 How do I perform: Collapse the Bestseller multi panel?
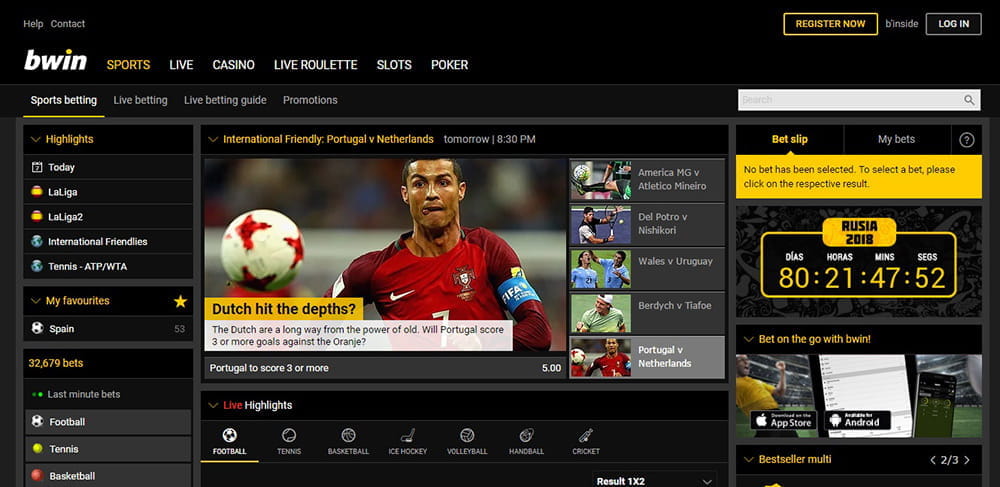click(748, 460)
